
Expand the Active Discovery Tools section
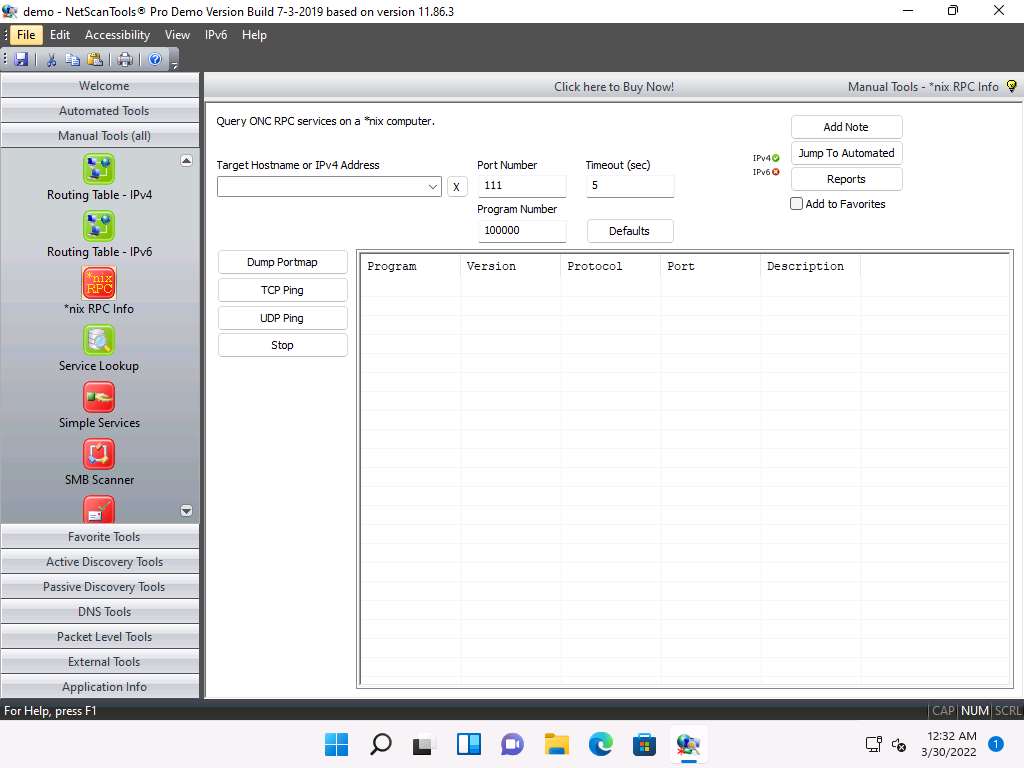(x=104, y=562)
